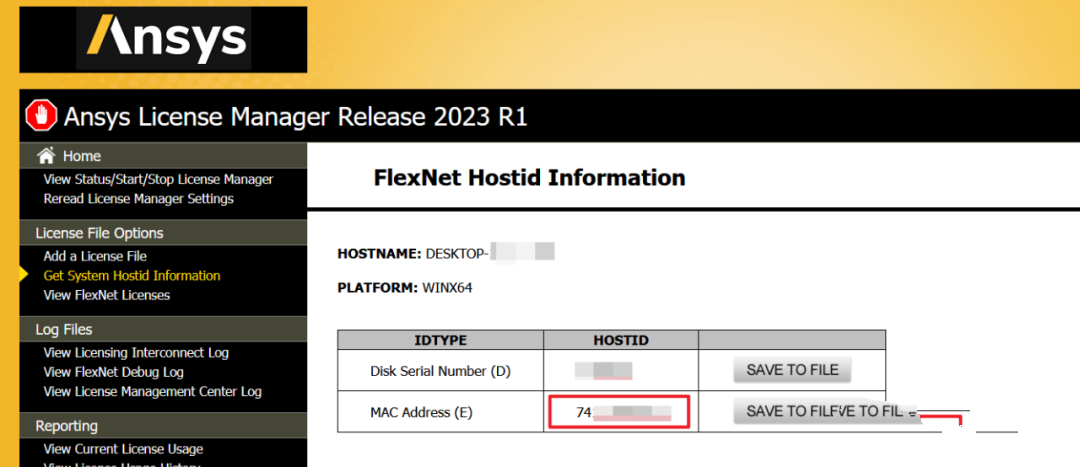The width and height of the screenshot is (1080, 467).
Task: Open View License Management Center Log
Action: [152, 391]
